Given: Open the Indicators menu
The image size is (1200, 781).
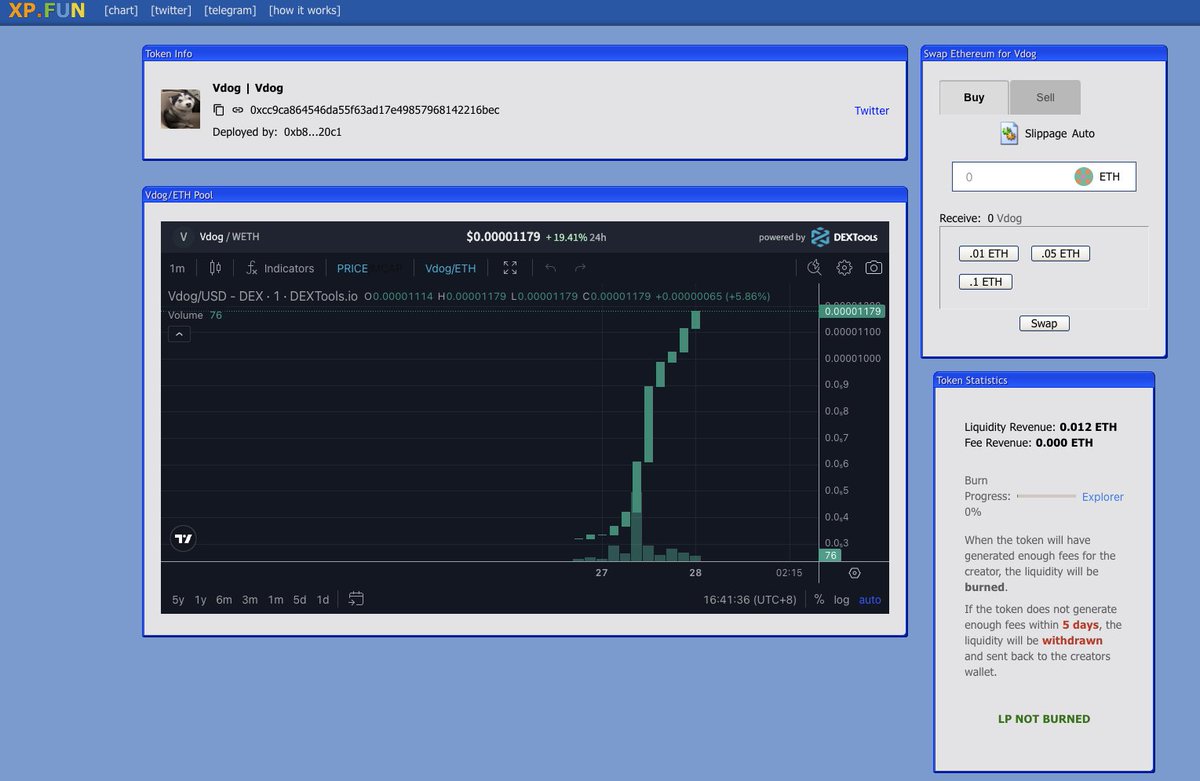Looking at the screenshot, I should point(280,268).
